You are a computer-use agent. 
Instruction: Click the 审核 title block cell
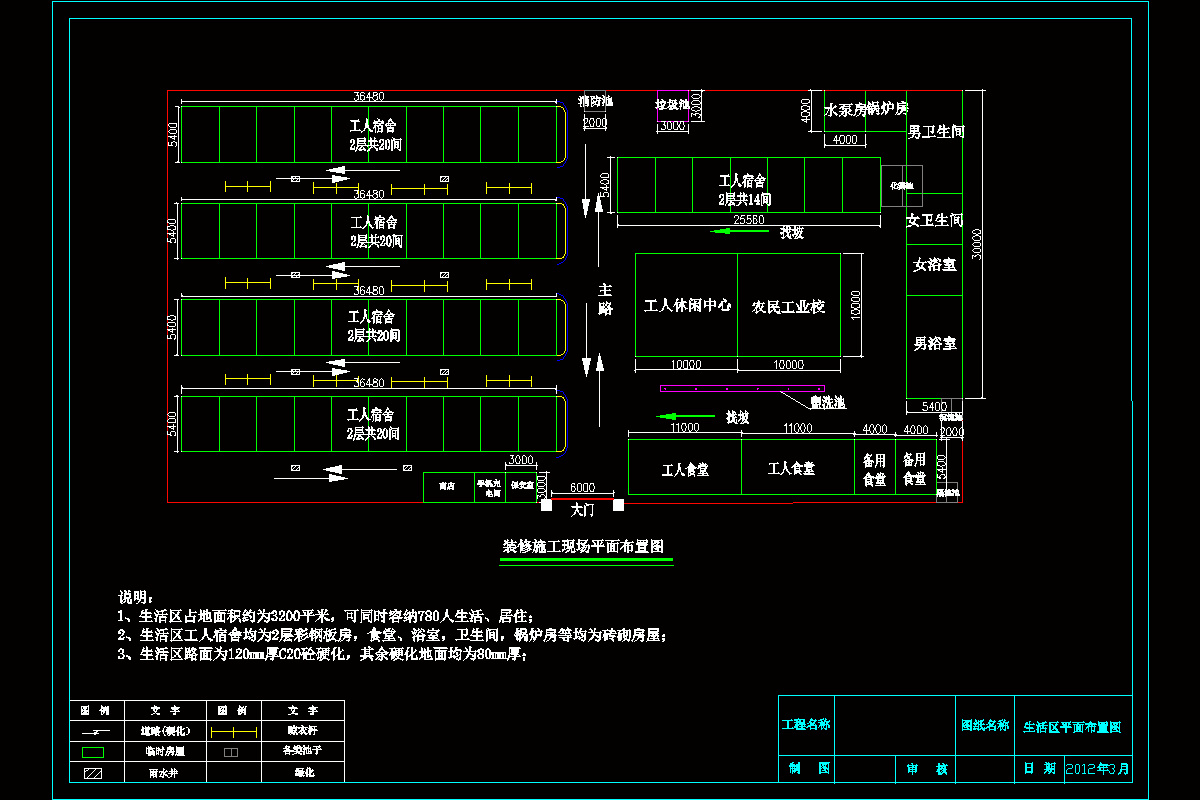click(x=927, y=769)
